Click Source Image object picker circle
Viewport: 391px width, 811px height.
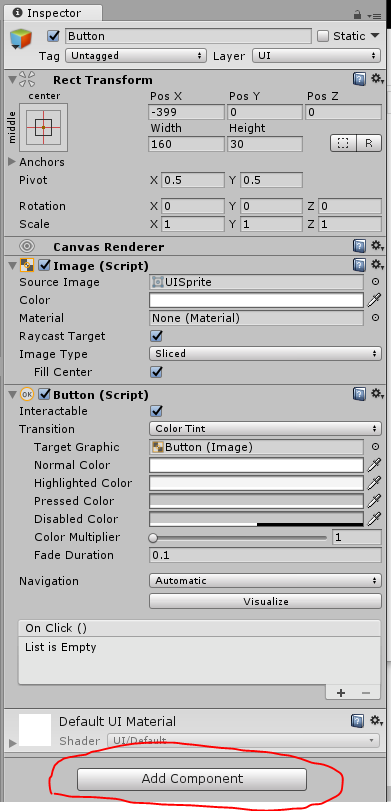tap(375, 282)
